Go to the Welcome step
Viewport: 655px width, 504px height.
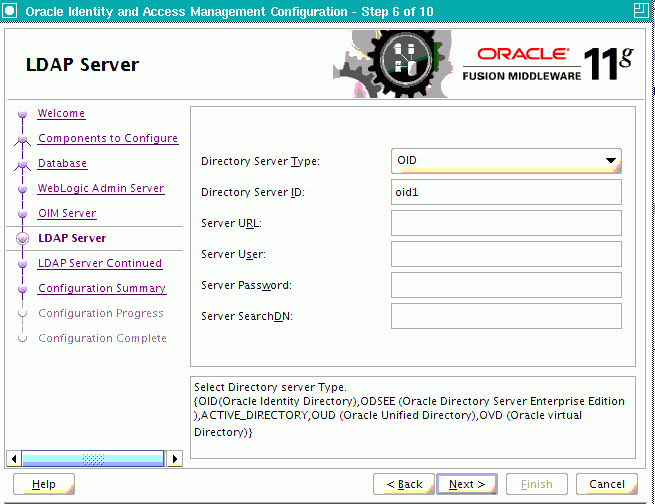(x=61, y=113)
